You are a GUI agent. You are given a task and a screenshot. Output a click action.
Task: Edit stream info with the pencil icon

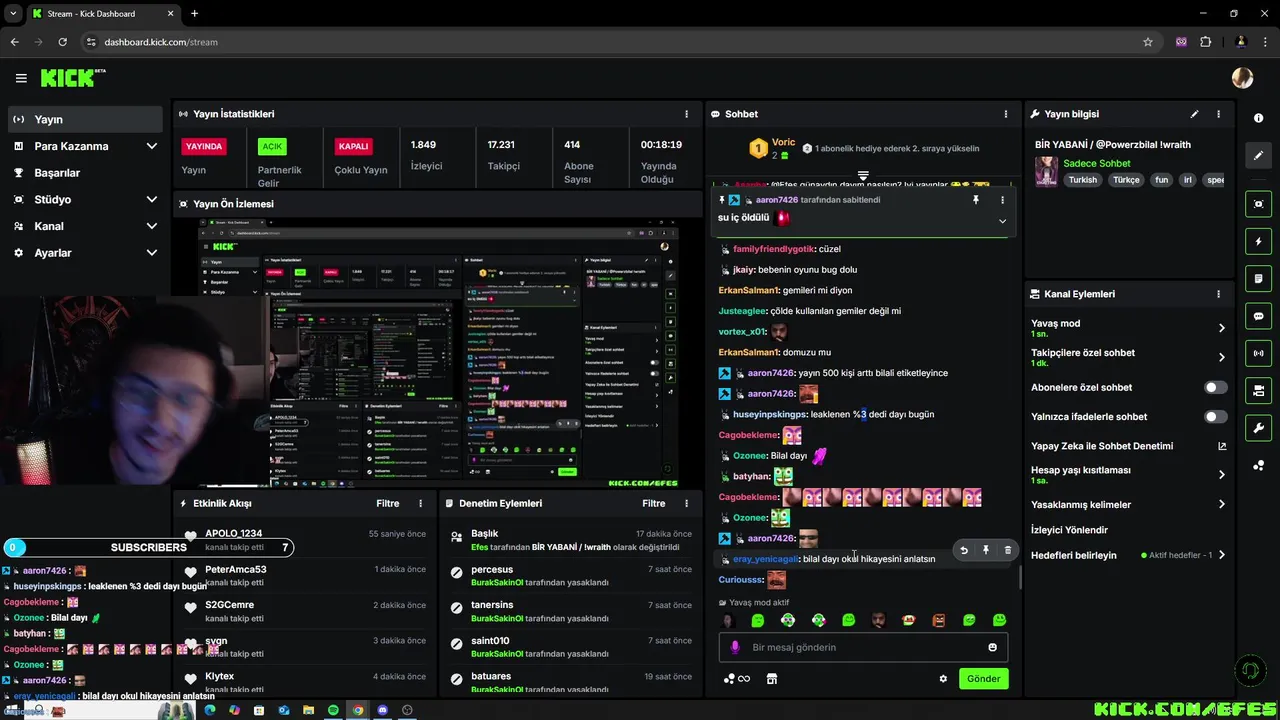click(1194, 114)
